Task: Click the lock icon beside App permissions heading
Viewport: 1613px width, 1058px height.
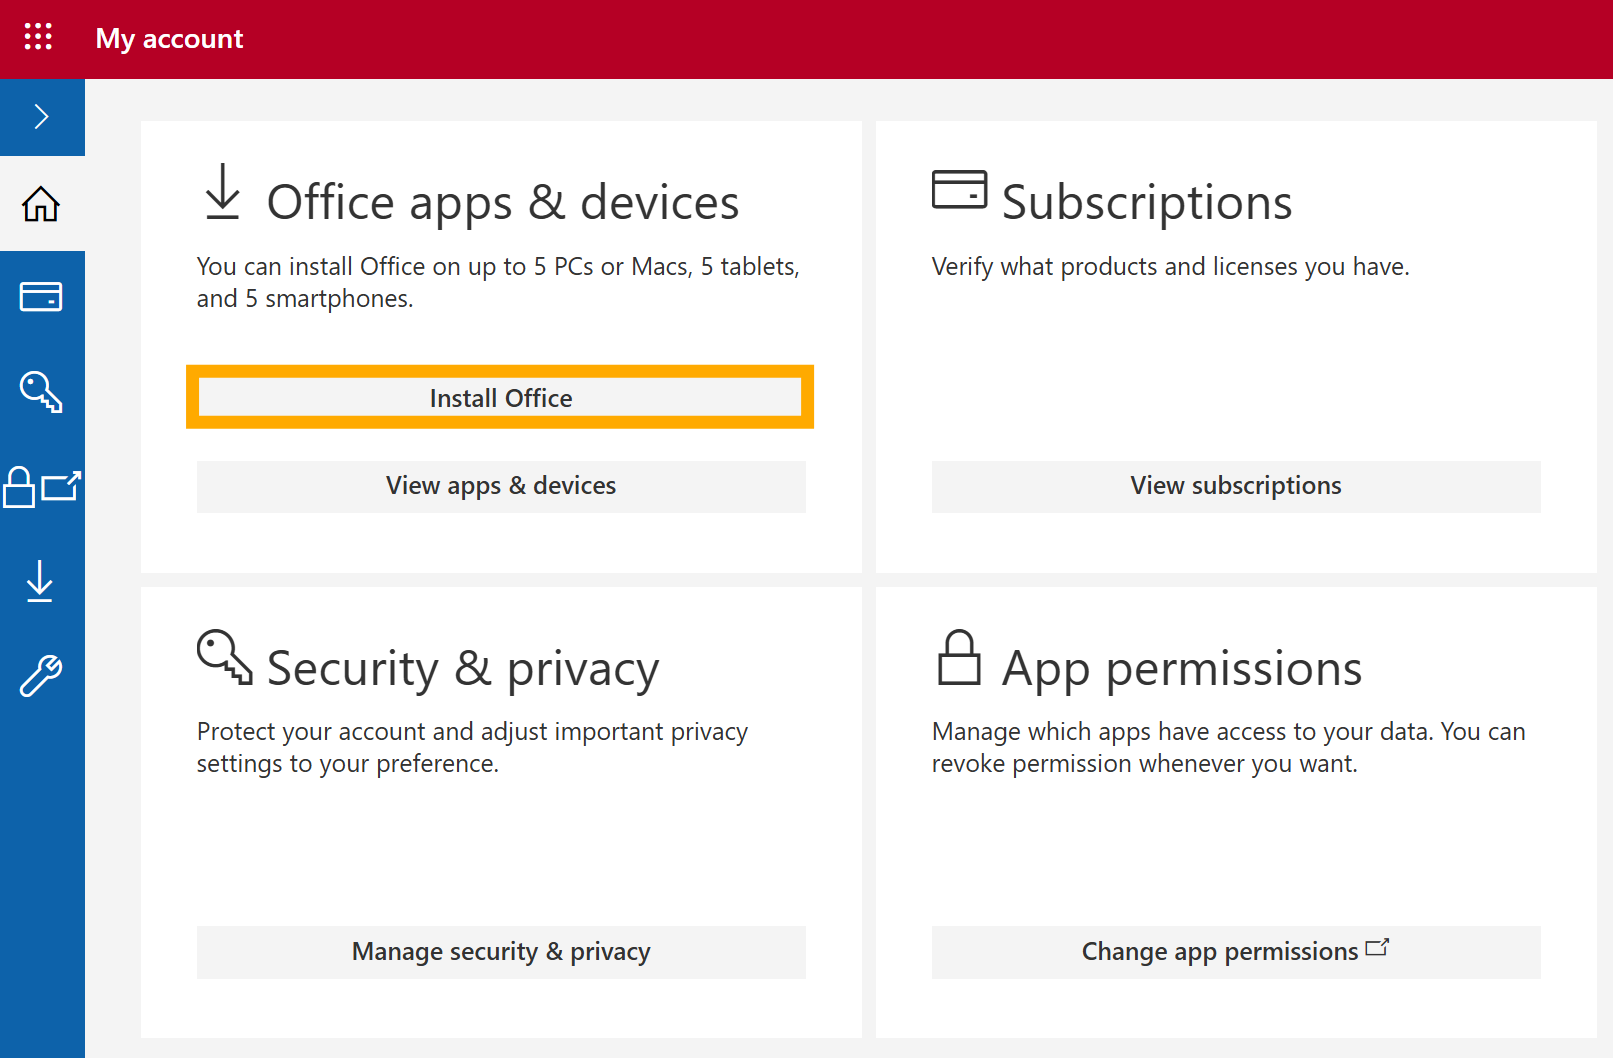Action: [959, 657]
